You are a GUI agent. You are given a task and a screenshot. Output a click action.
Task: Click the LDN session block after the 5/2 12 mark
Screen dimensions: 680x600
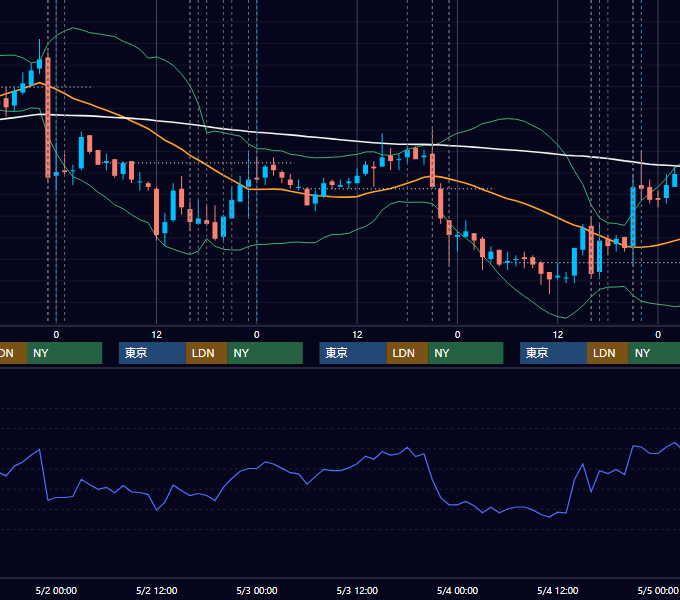tap(206, 353)
